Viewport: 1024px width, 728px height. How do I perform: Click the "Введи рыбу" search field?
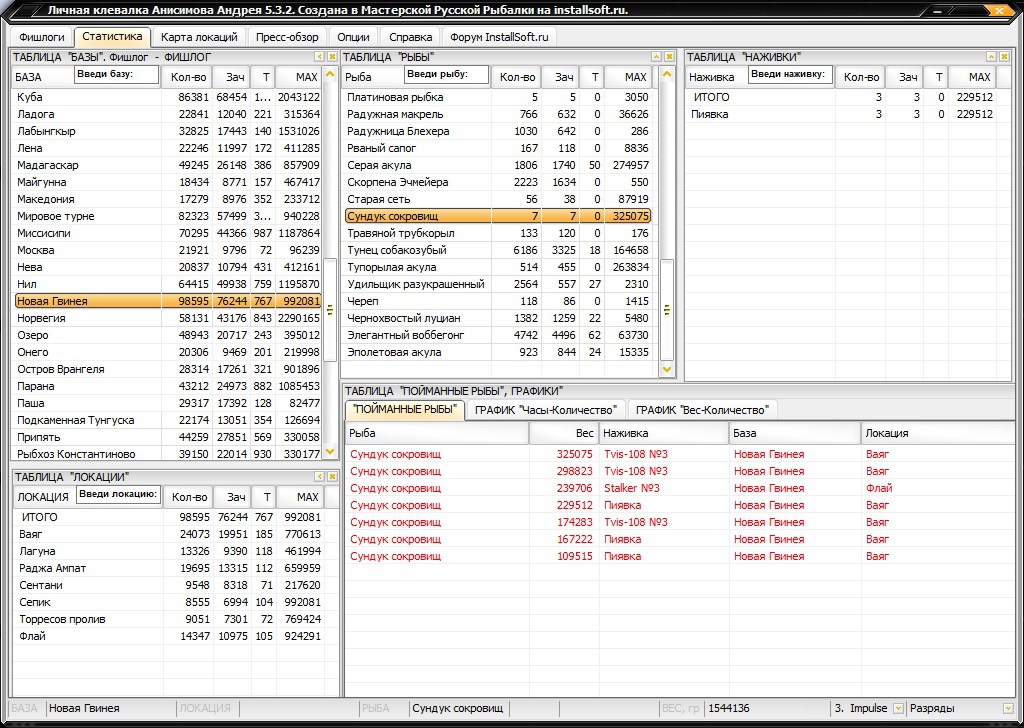click(x=446, y=75)
